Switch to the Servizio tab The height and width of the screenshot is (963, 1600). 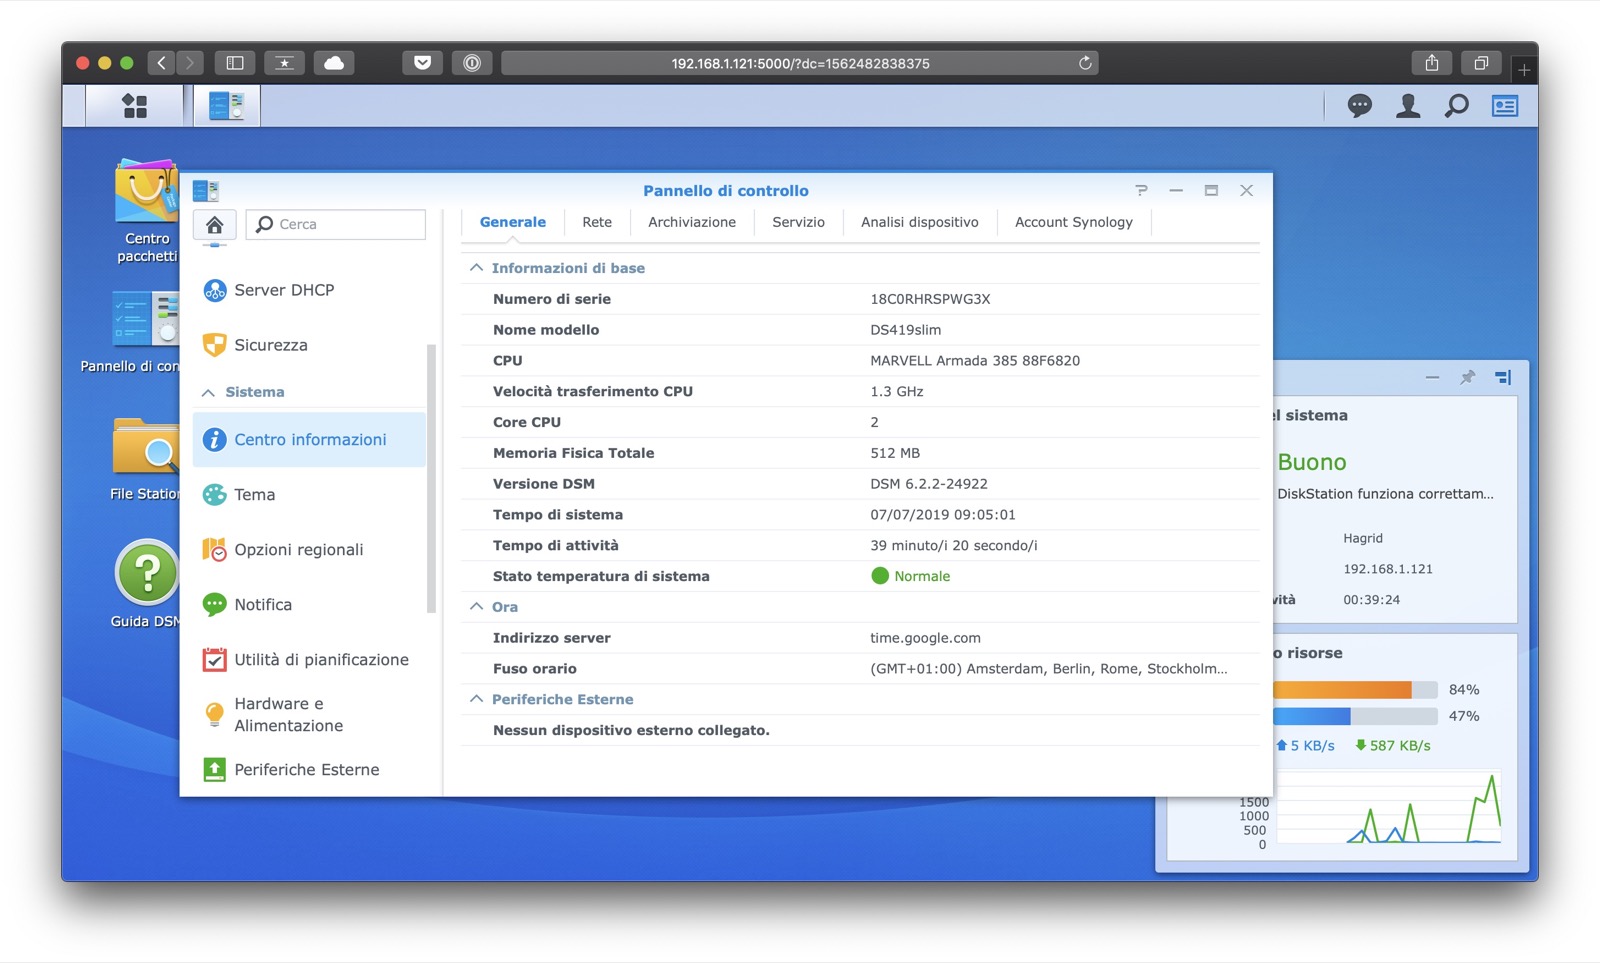(x=799, y=222)
